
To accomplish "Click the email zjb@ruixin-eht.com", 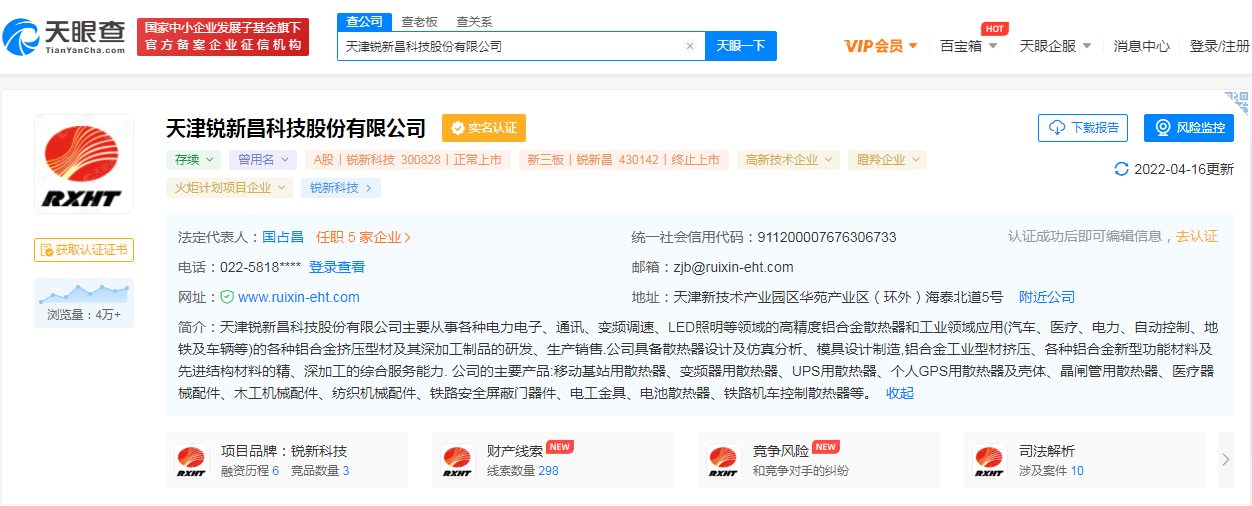I will (733, 267).
